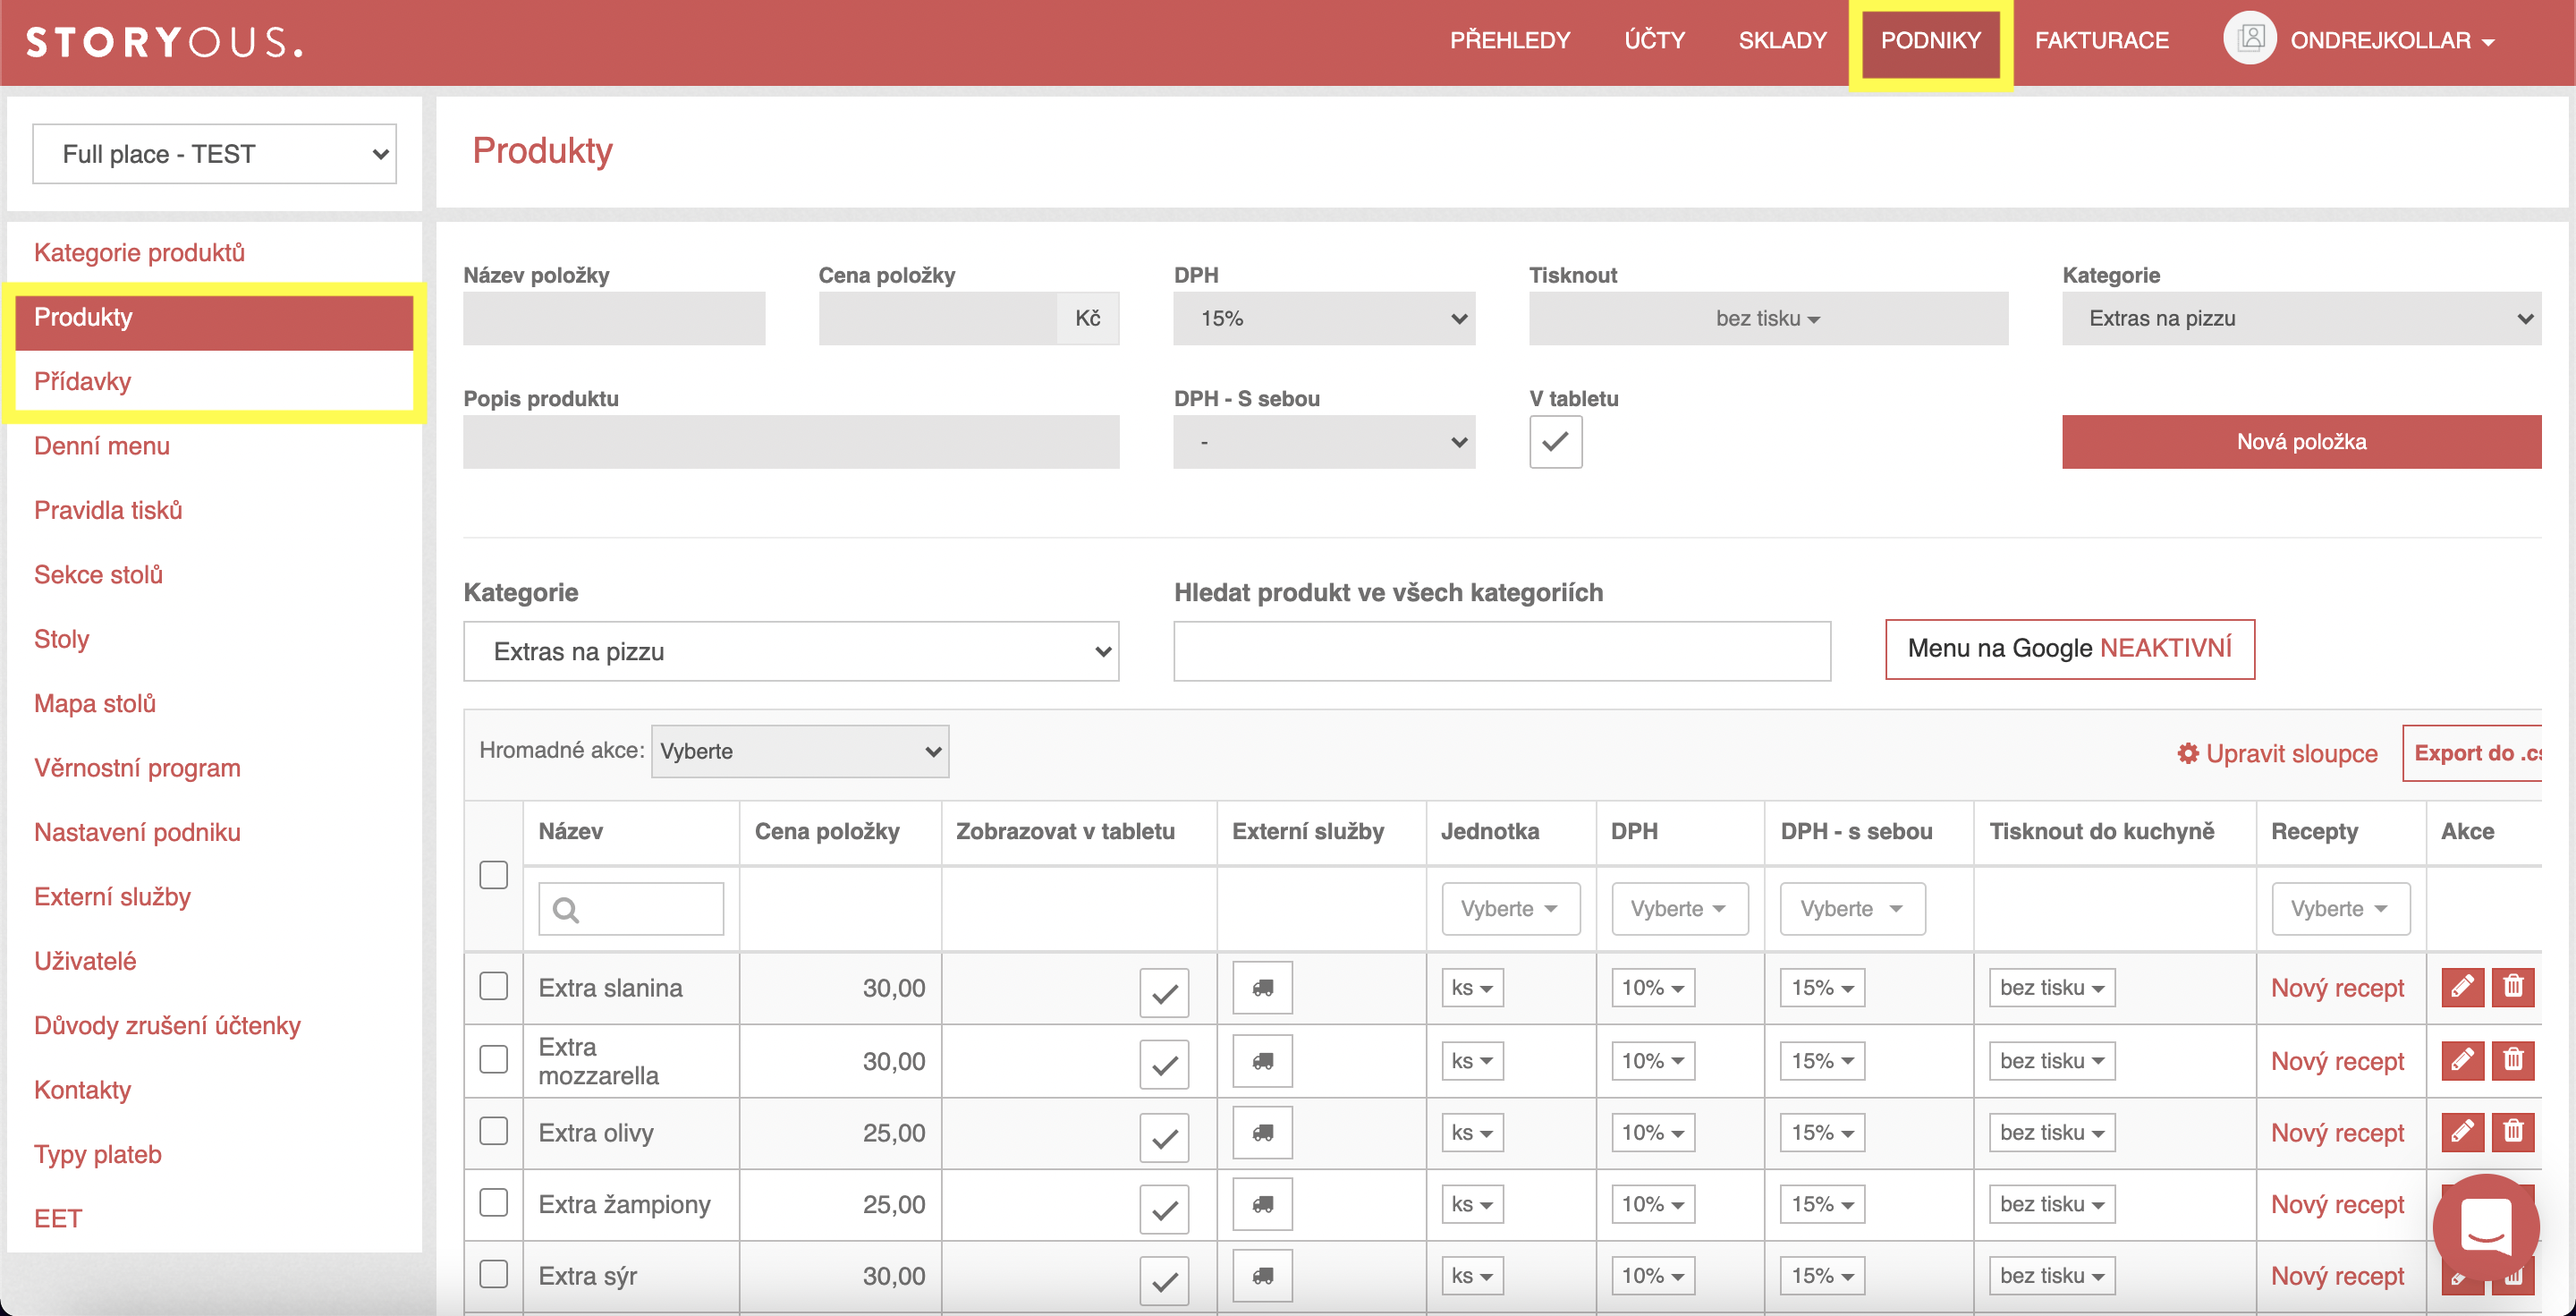This screenshot has height=1316, width=2576.
Task: Click the edit pencil for Extra olivy
Action: [x=2462, y=1132]
